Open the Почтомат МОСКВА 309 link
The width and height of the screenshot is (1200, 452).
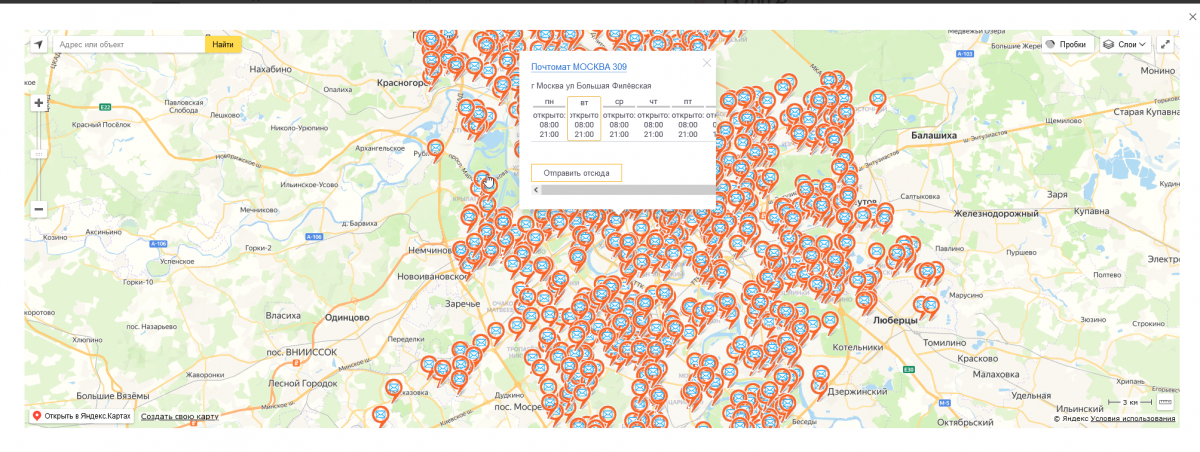(579, 67)
